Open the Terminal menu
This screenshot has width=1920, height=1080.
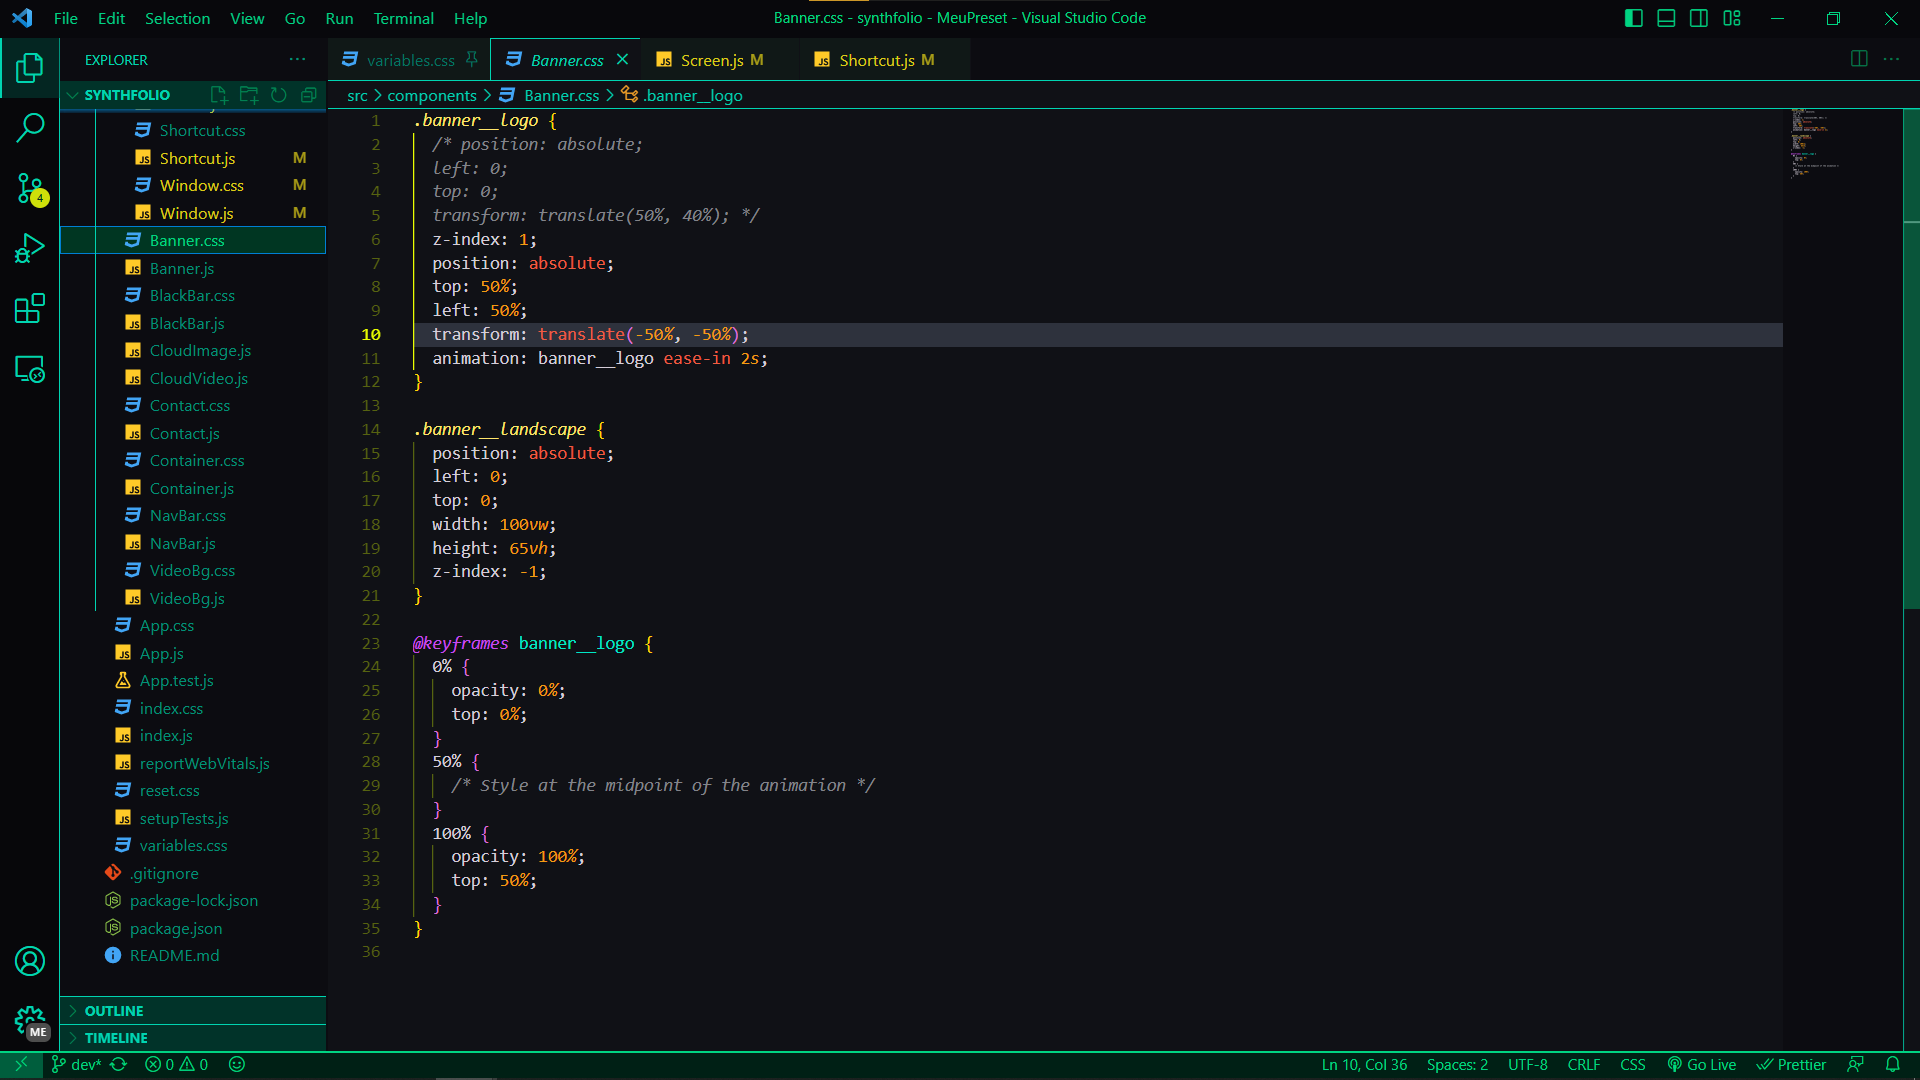click(403, 18)
